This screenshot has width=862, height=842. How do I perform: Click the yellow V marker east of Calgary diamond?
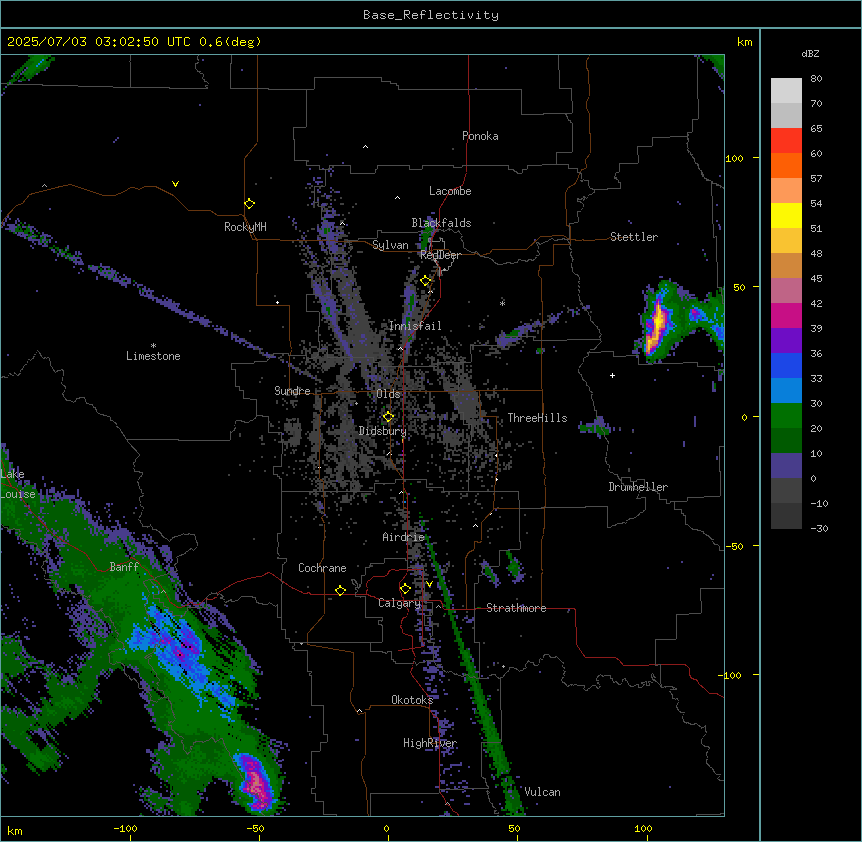click(429, 584)
